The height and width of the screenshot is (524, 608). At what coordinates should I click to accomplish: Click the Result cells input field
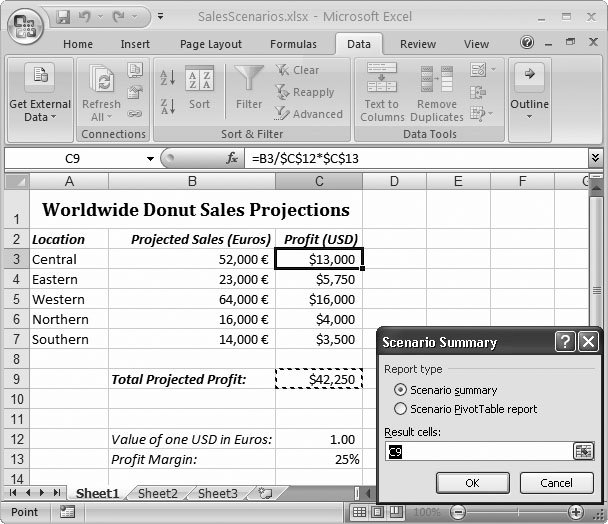[478, 451]
